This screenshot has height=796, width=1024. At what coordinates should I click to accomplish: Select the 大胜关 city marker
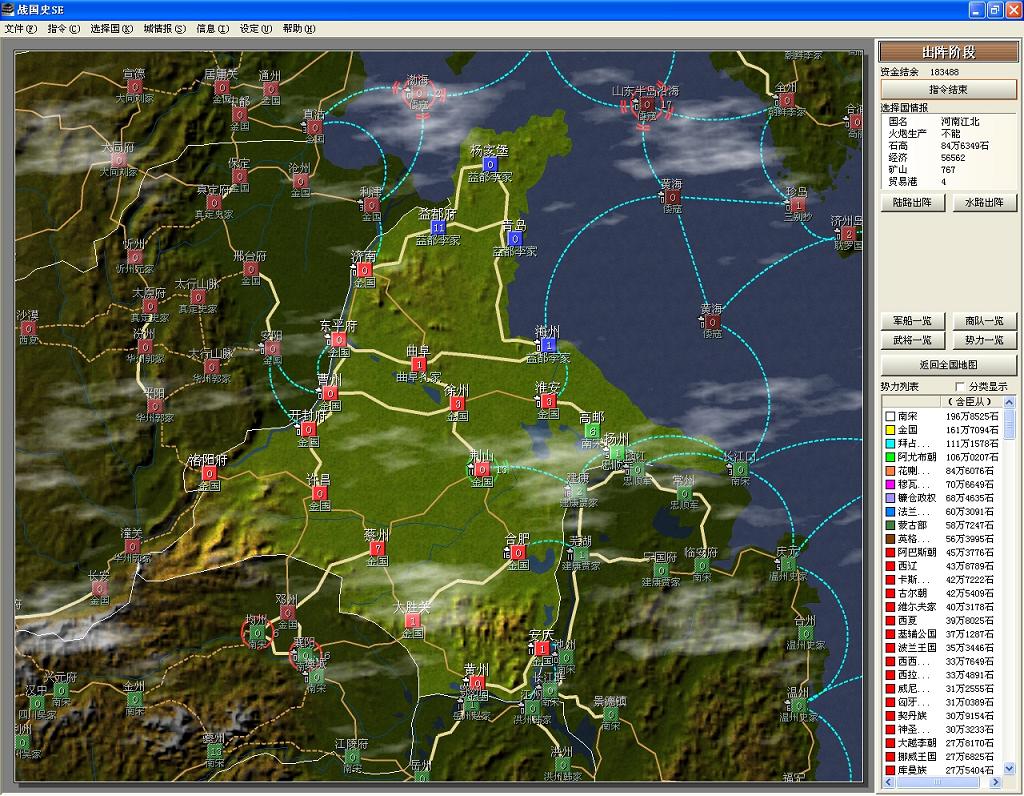[412, 621]
